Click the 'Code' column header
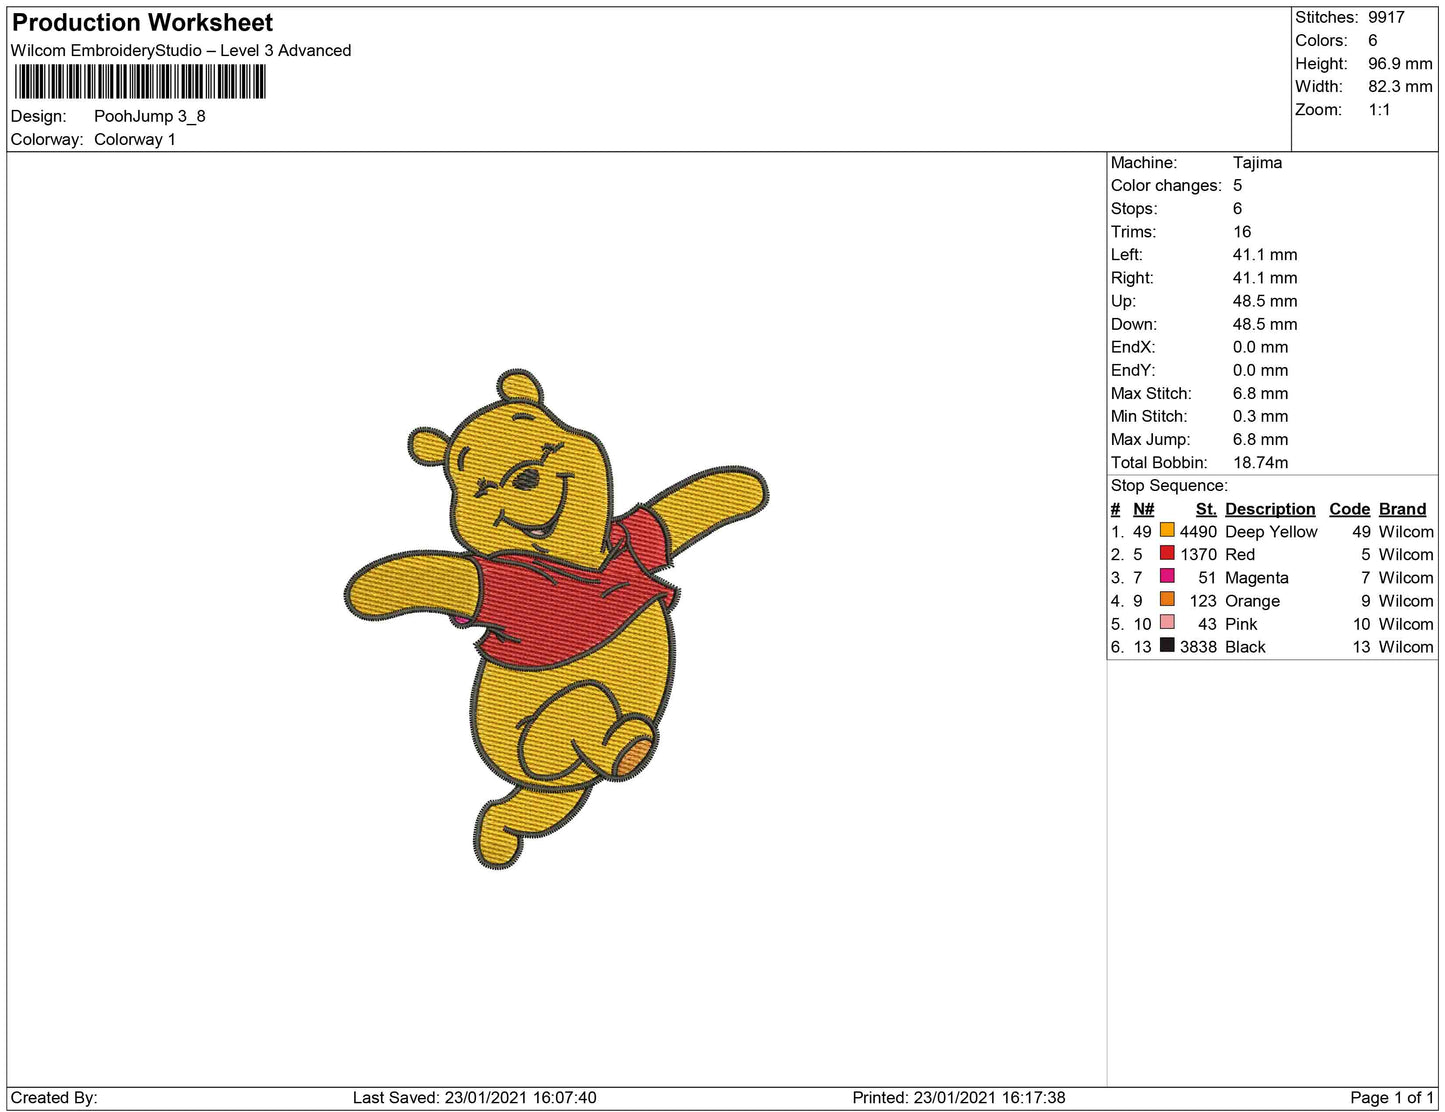The height and width of the screenshot is (1112, 1445). (x=1349, y=509)
